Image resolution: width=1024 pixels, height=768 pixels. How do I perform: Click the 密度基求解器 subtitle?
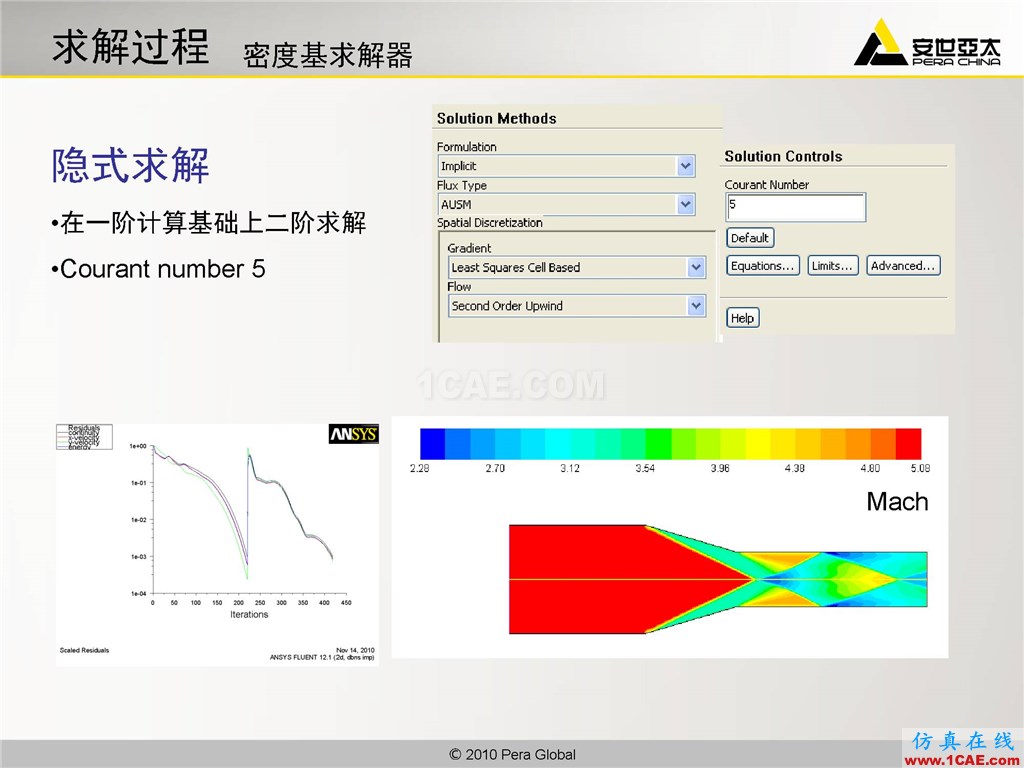328,56
